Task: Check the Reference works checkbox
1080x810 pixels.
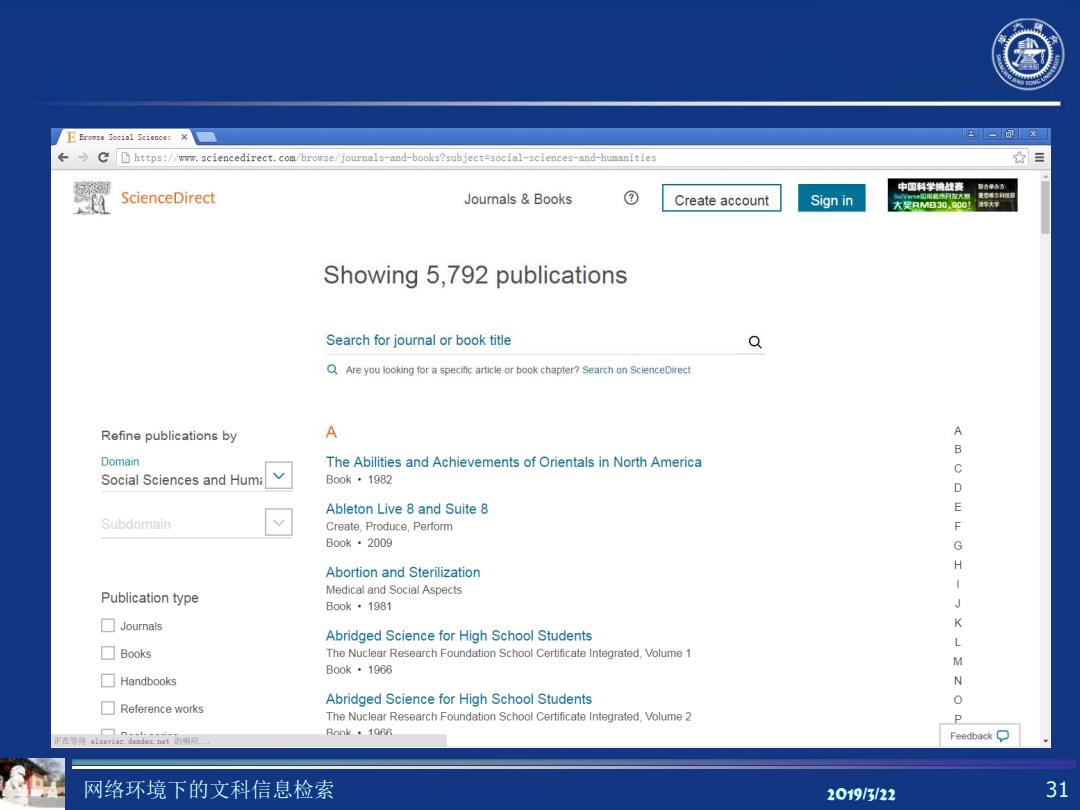Action: pyautogui.click(x=108, y=708)
